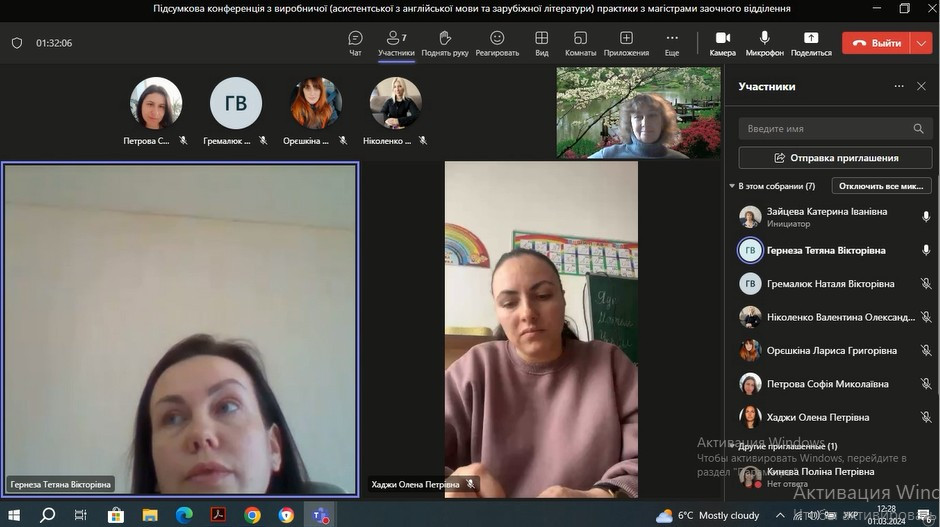The width and height of the screenshot is (940, 527).
Task: Open participants panel three-dot options
Action: 899,86
